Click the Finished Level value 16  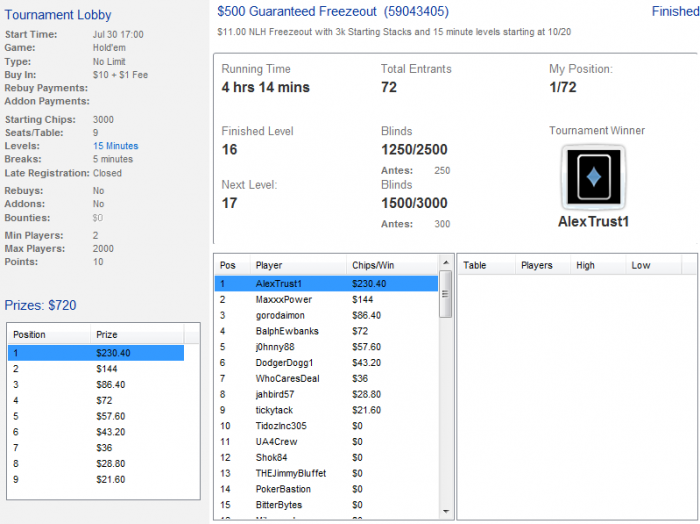click(229, 150)
